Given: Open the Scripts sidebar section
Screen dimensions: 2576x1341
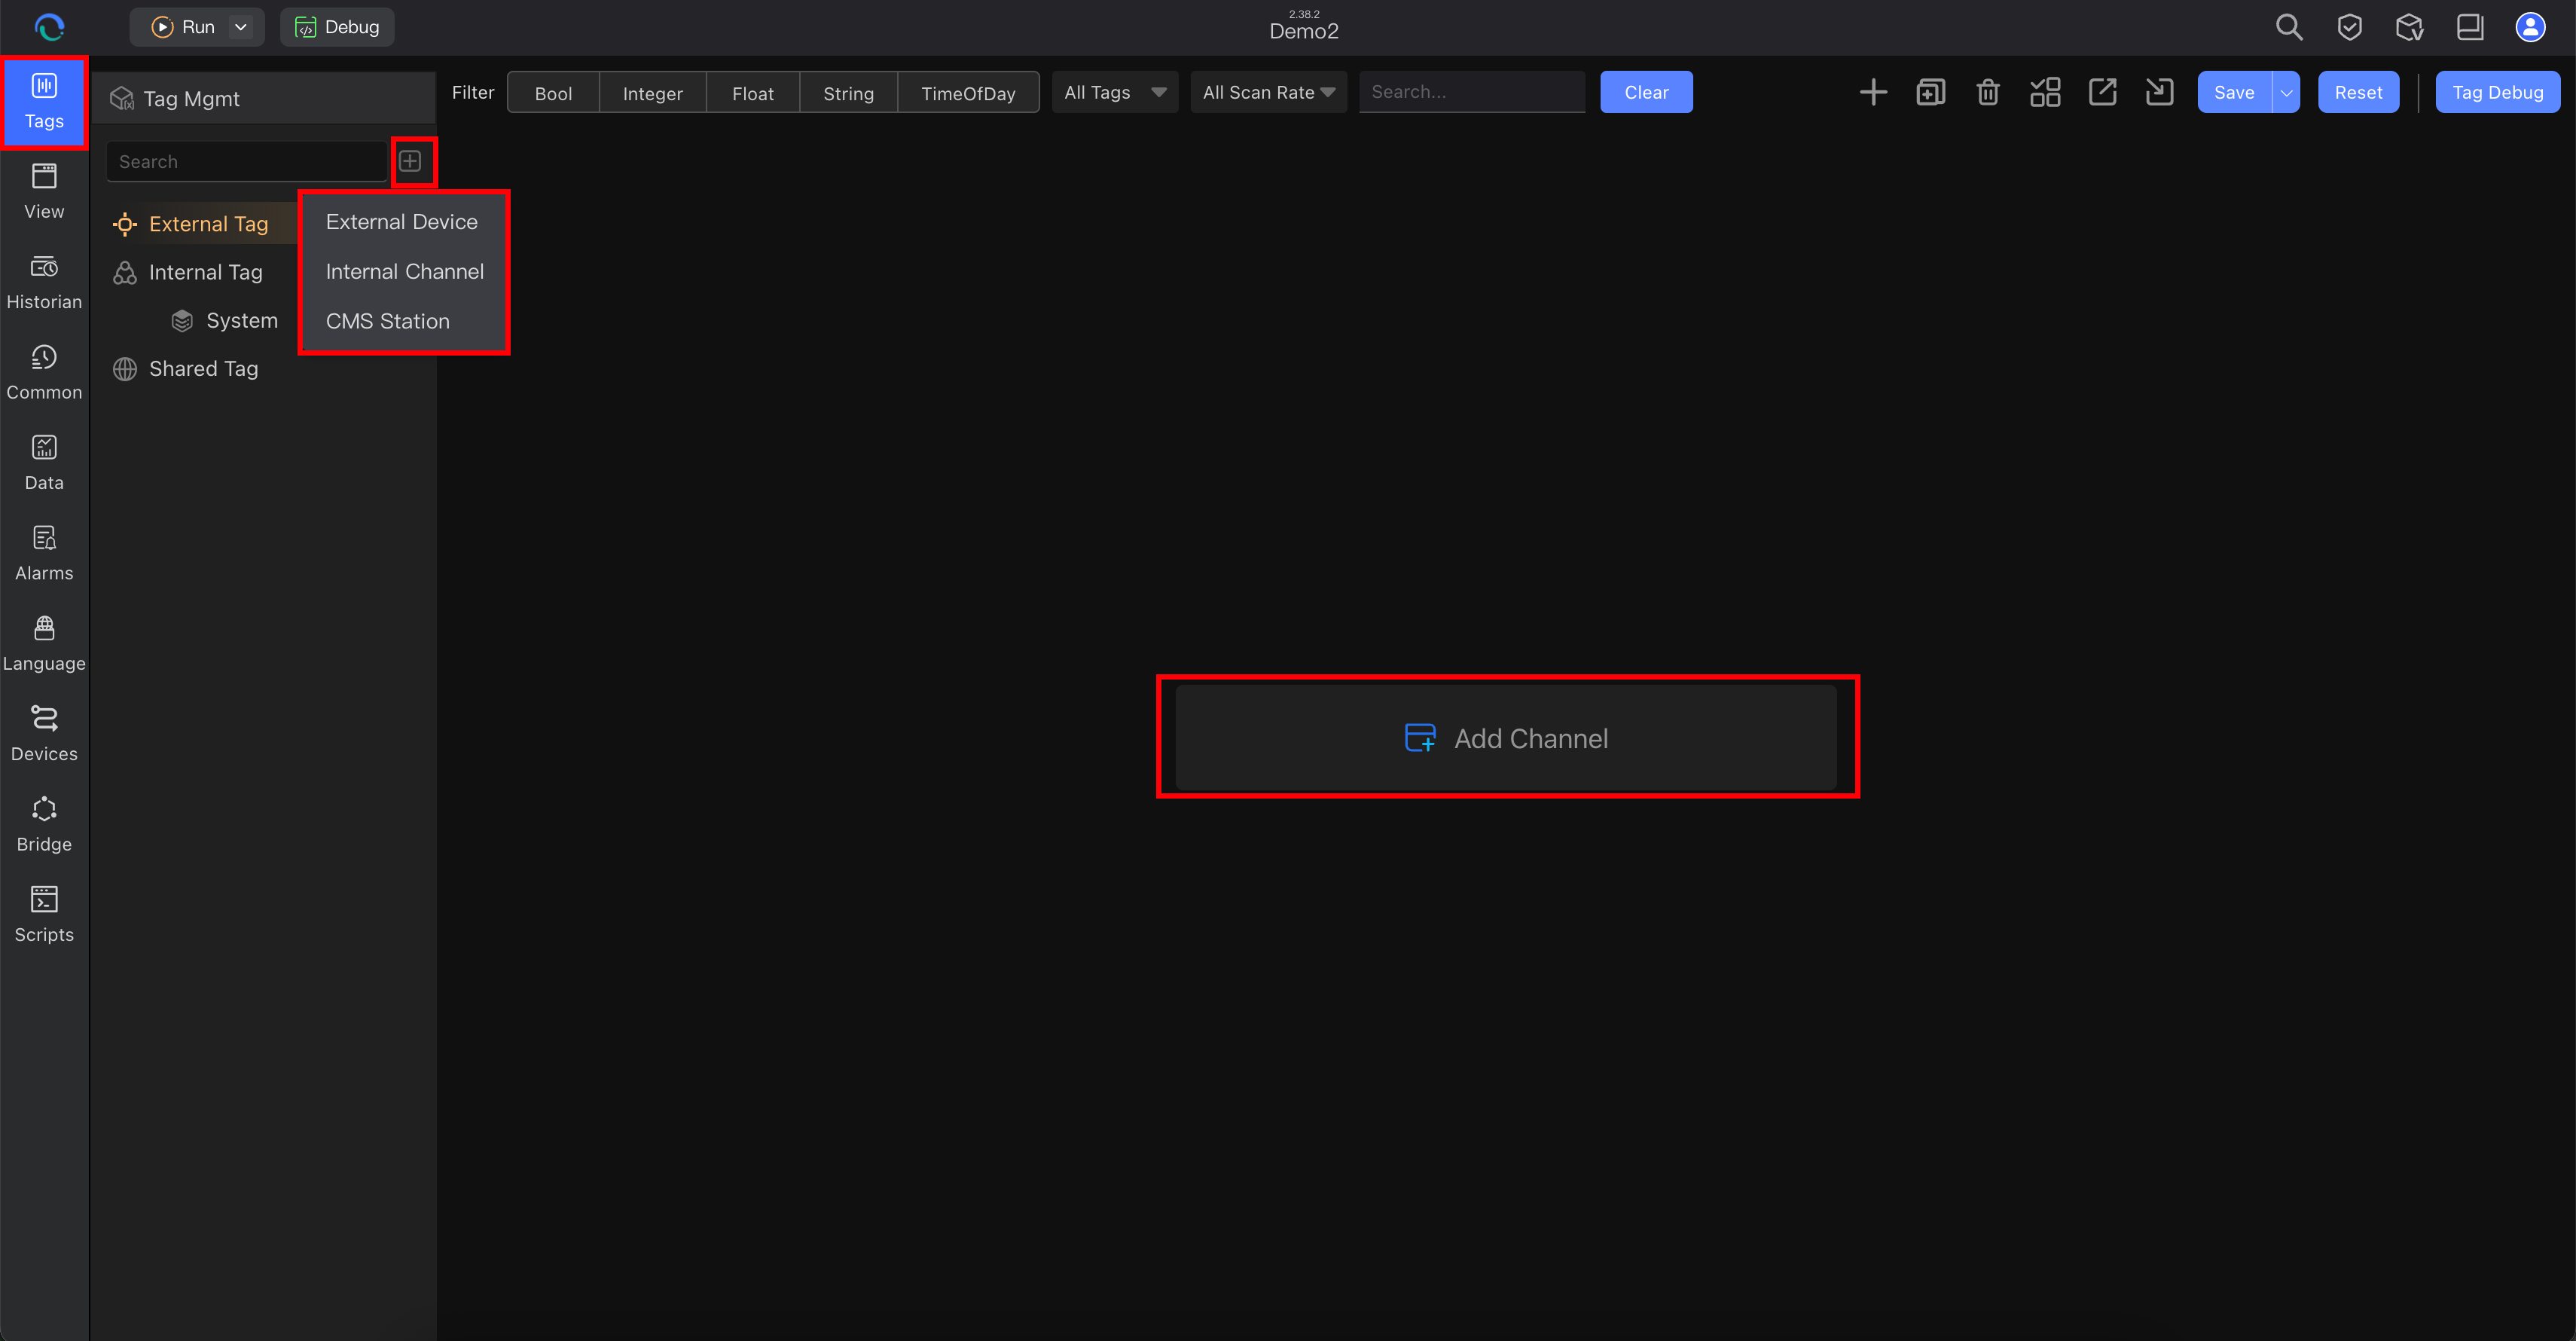Looking at the screenshot, I should [x=44, y=915].
